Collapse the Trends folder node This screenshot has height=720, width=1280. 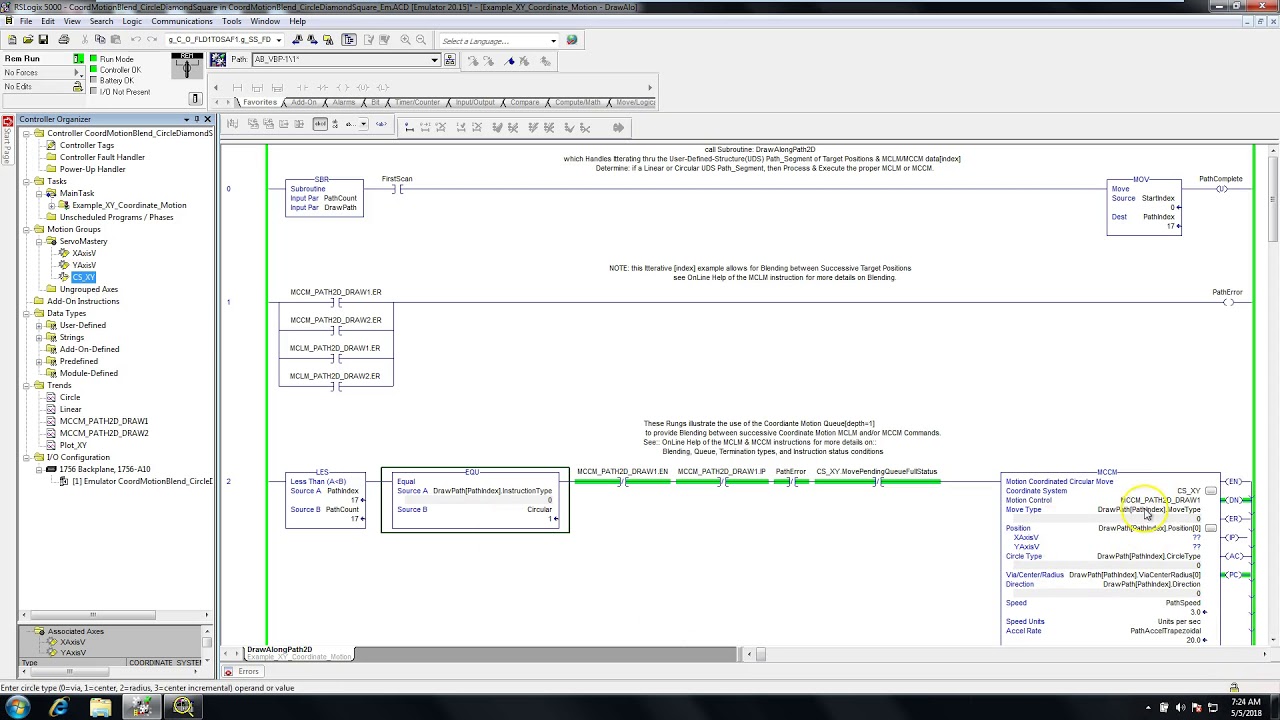pyautogui.click(x=27, y=385)
